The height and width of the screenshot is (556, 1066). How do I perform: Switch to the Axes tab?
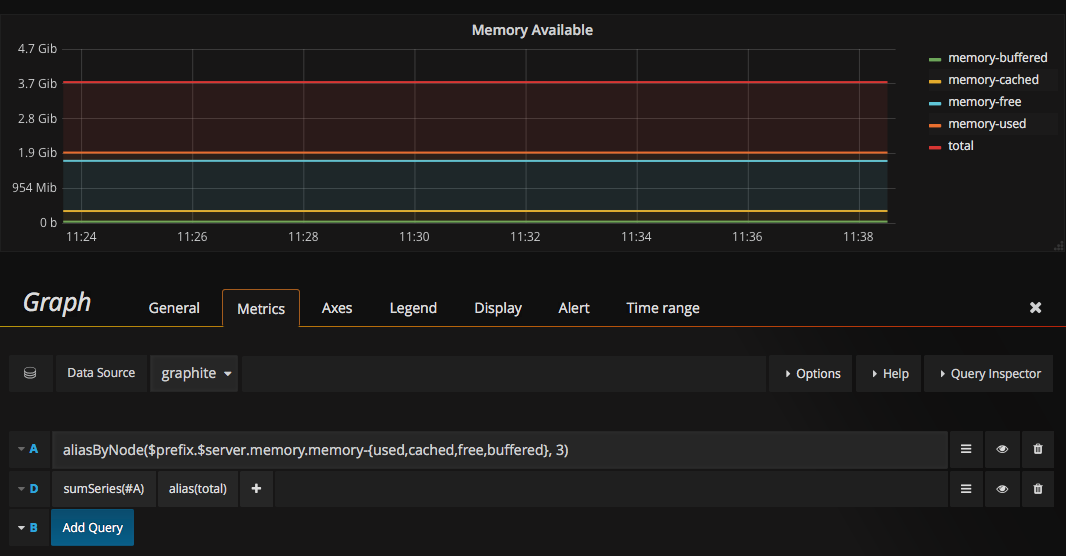click(x=337, y=308)
